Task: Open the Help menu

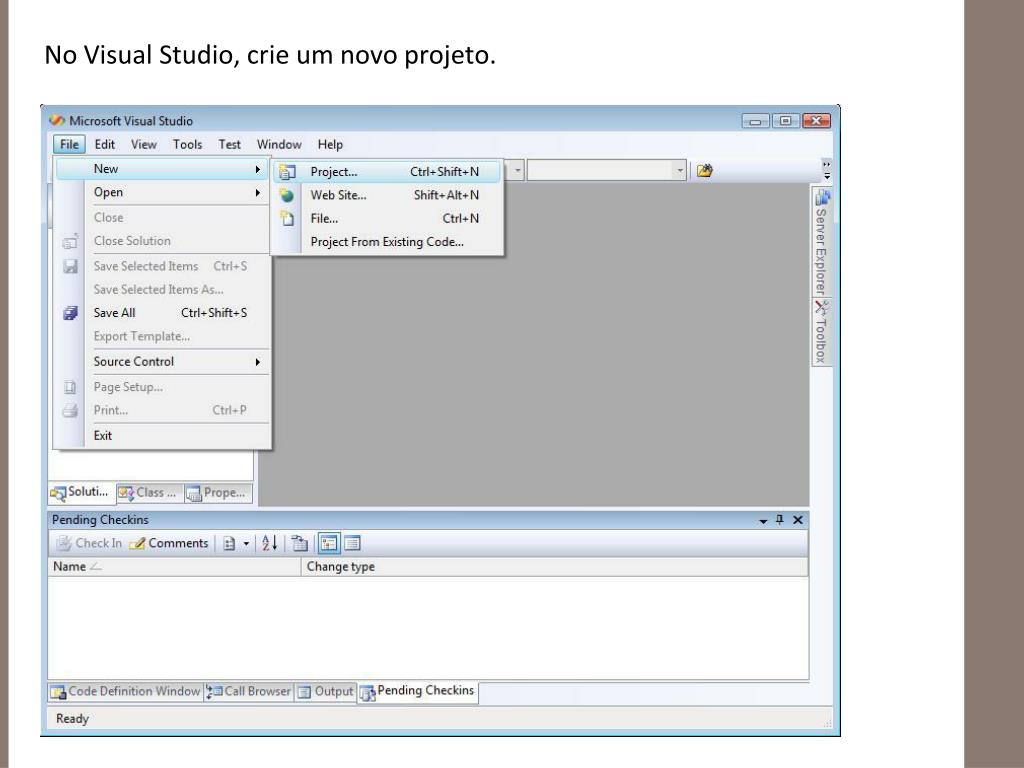Action: (330, 144)
